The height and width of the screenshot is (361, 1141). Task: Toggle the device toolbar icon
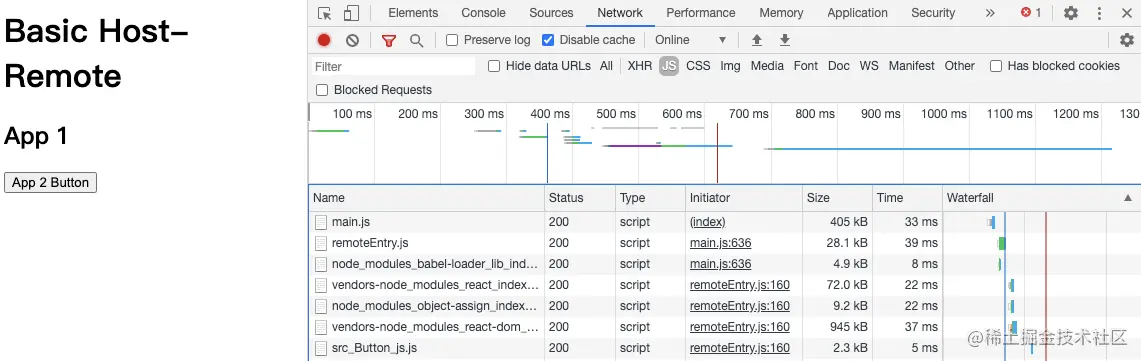[351, 13]
